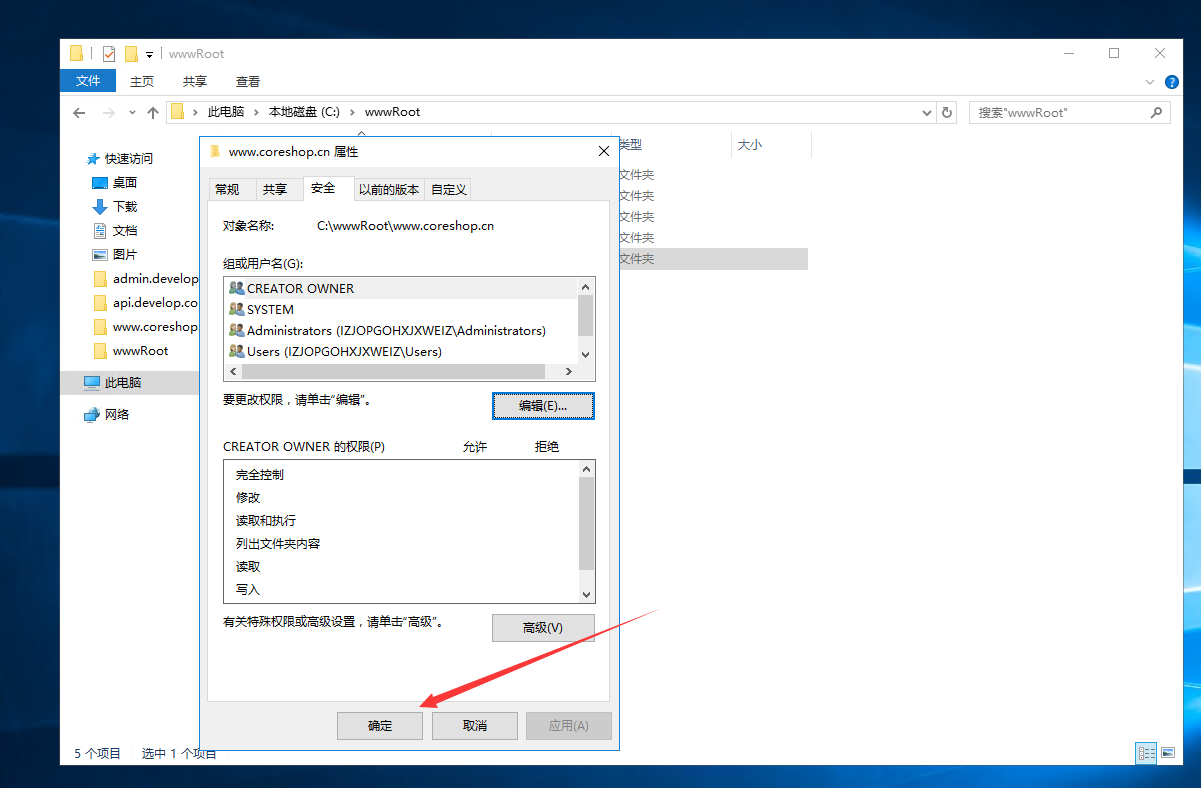Open the 查看 ribbon tab

point(248,82)
